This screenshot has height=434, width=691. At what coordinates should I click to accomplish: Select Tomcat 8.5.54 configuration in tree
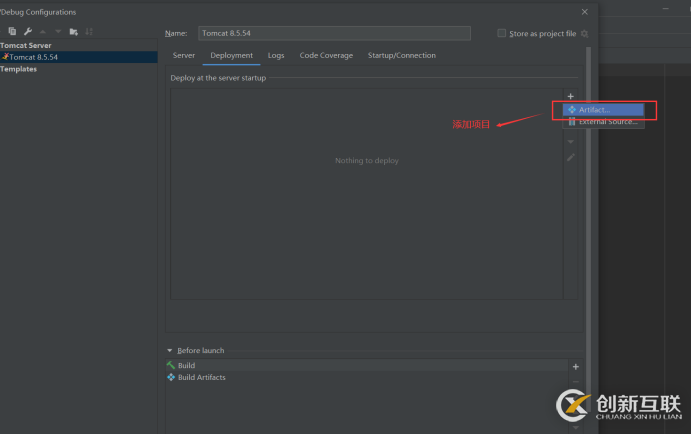(x=78, y=57)
